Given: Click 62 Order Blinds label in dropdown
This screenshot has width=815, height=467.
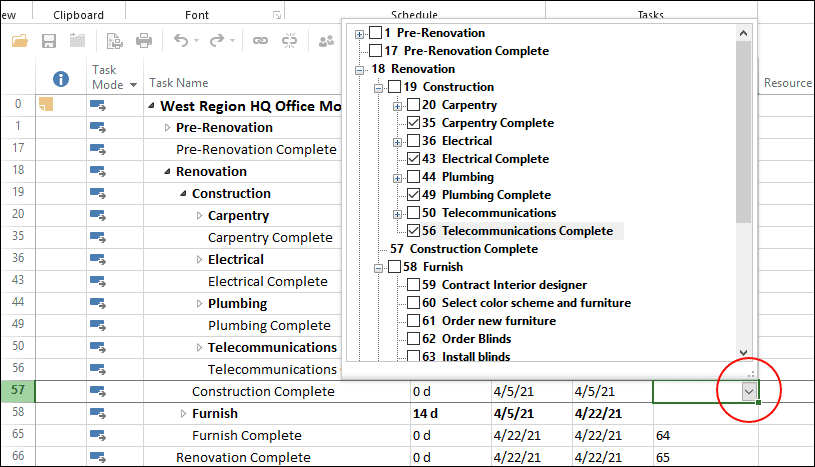Looking at the screenshot, I should [466, 339].
